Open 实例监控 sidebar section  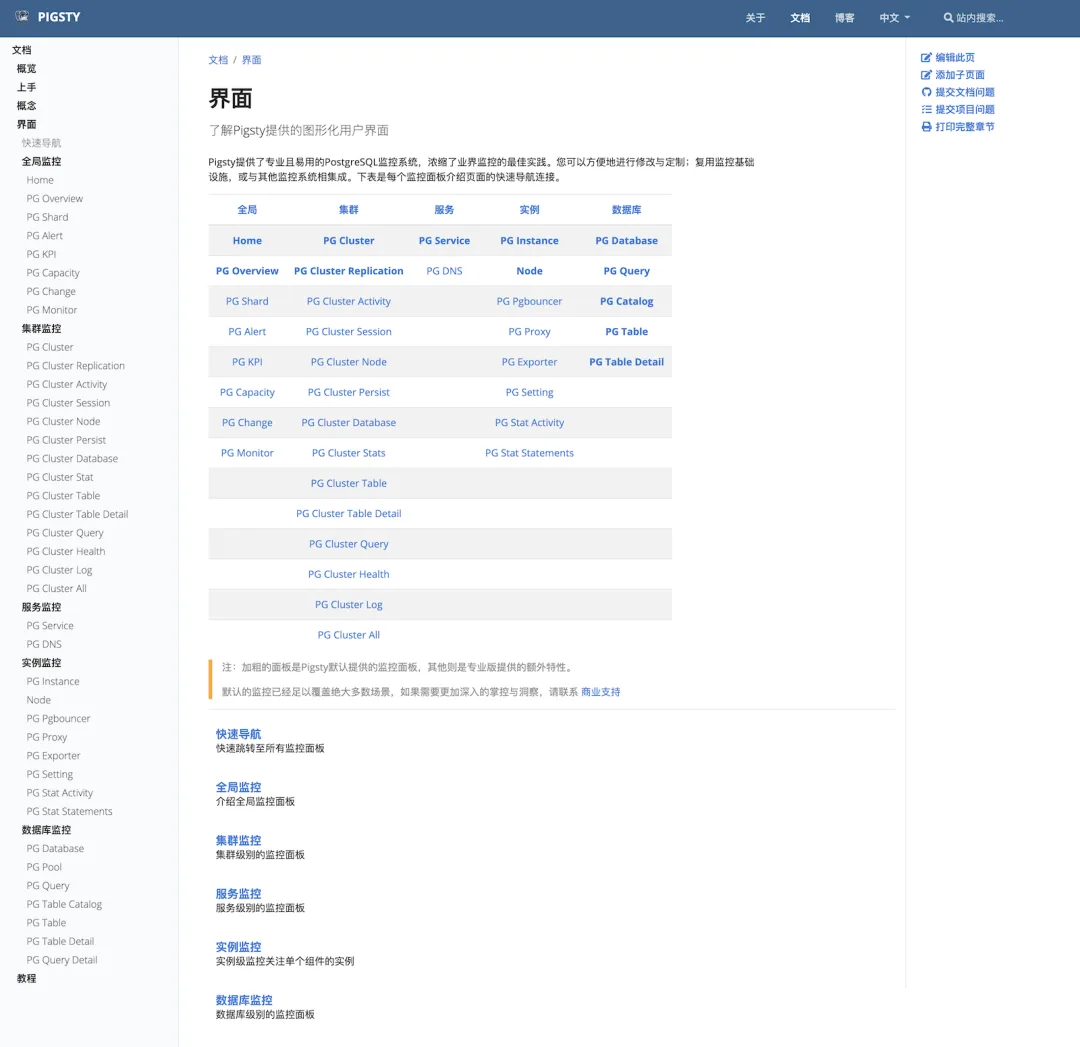41,663
